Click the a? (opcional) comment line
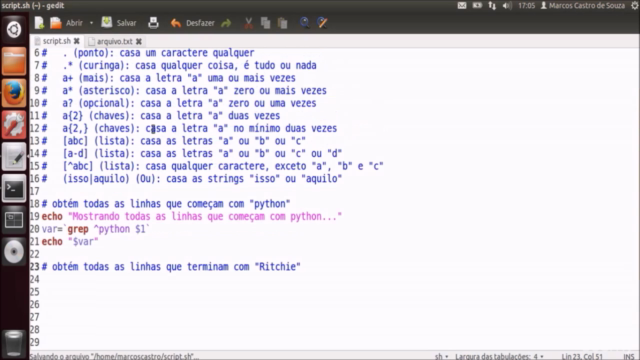Image resolution: width=640 pixels, height=360 pixels. 179,103
